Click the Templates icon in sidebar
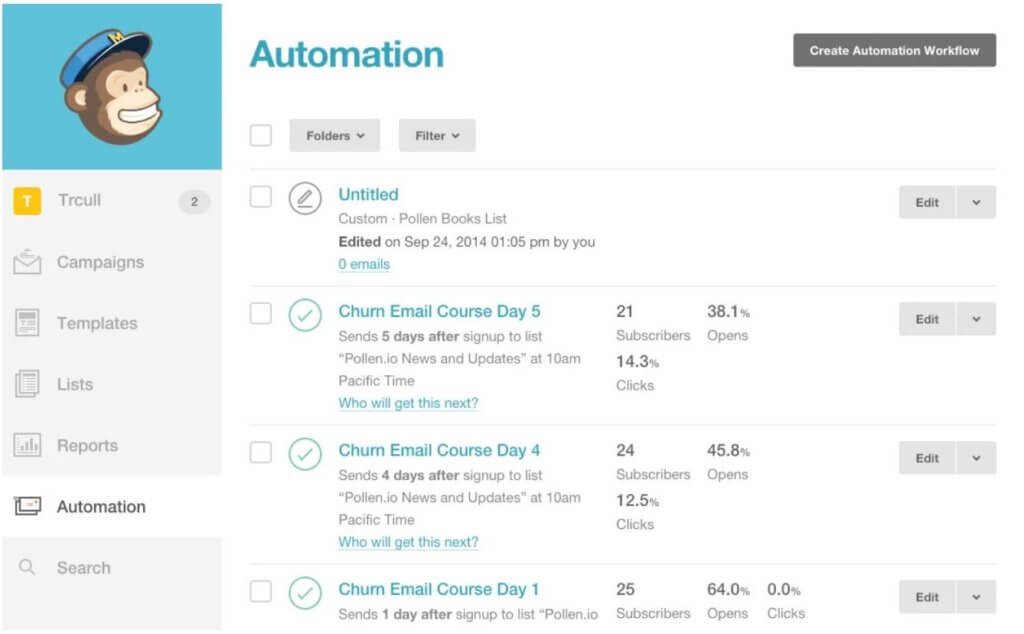1024x634 pixels. [27, 323]
